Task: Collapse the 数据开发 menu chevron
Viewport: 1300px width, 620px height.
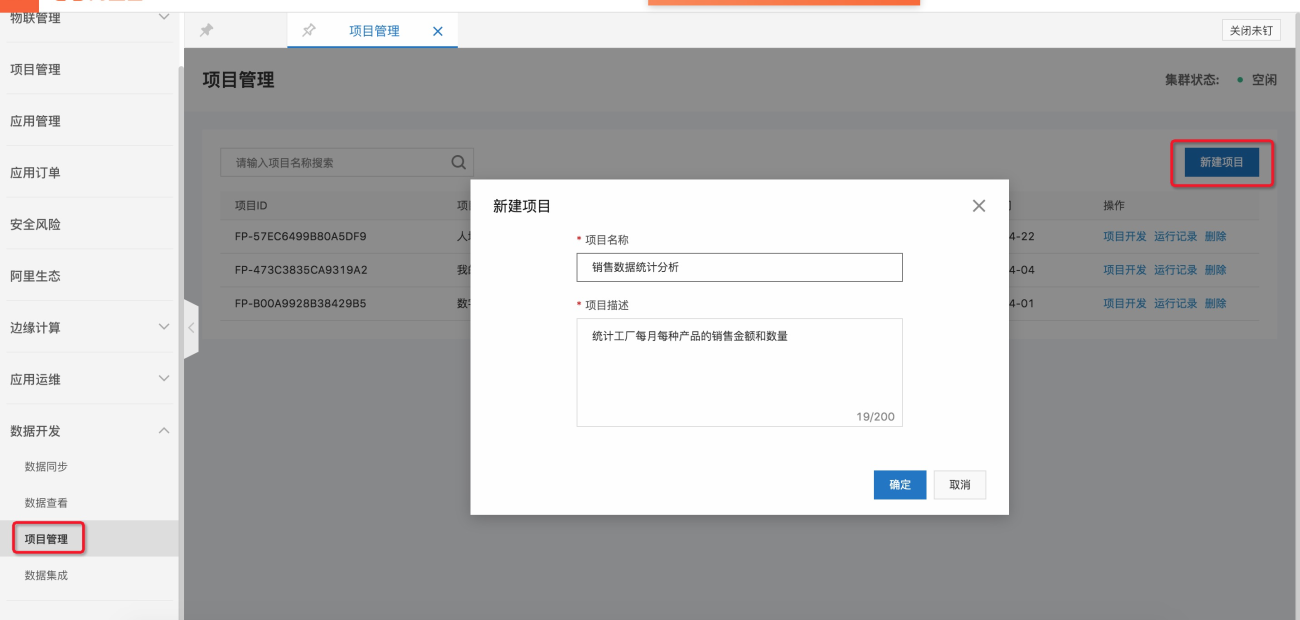Action: (x=164, y=430)
